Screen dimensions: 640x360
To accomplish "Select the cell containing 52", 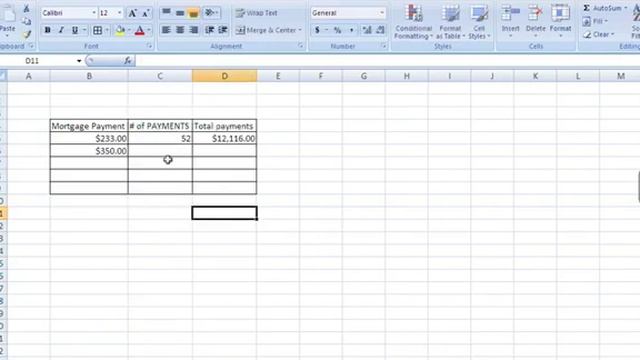I will pyautogui.click(x=160, y=138).
